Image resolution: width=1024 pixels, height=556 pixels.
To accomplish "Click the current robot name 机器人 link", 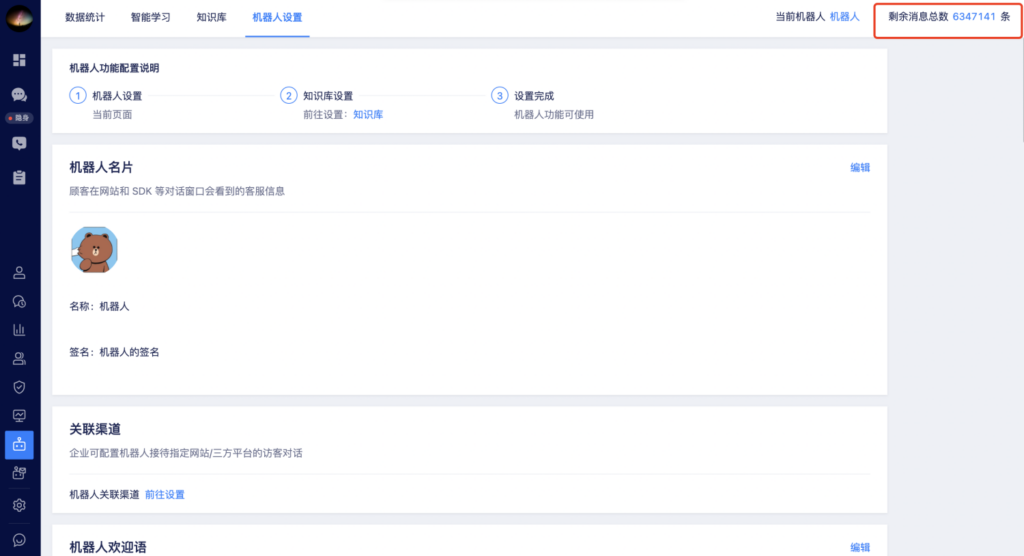I will pyautogui.click(x=844, y=17).
